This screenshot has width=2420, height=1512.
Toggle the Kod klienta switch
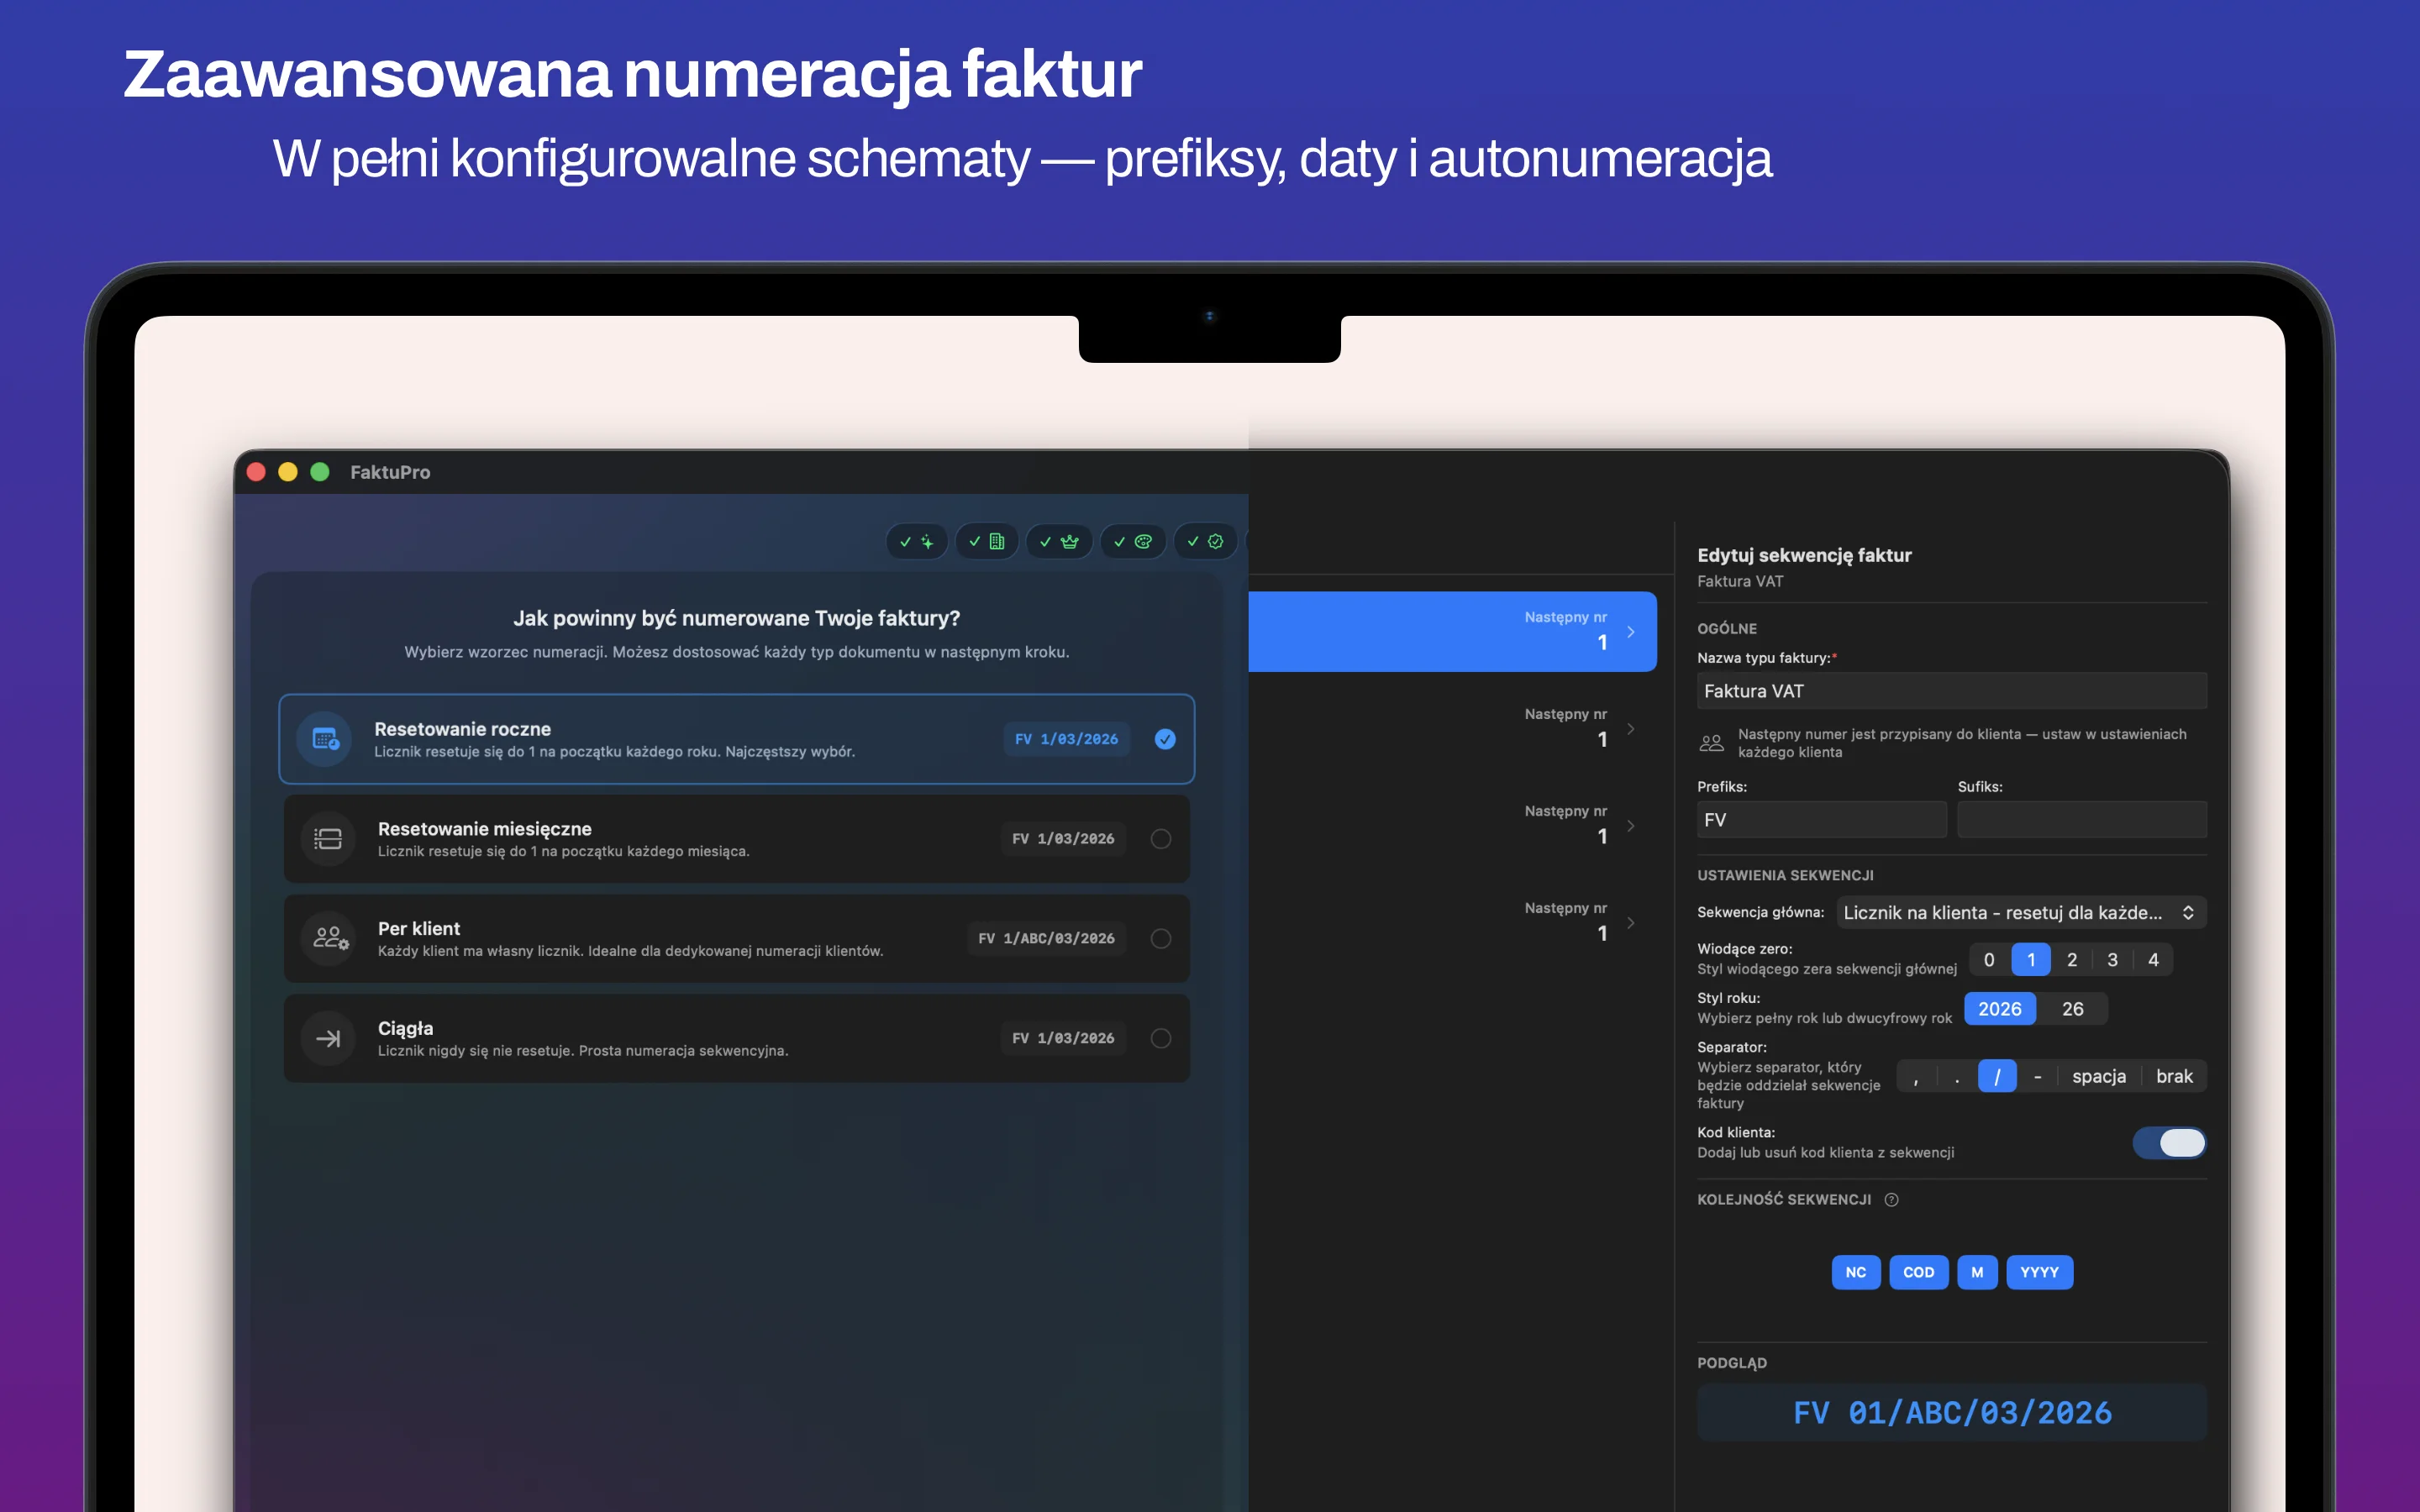(2169, 1143)
